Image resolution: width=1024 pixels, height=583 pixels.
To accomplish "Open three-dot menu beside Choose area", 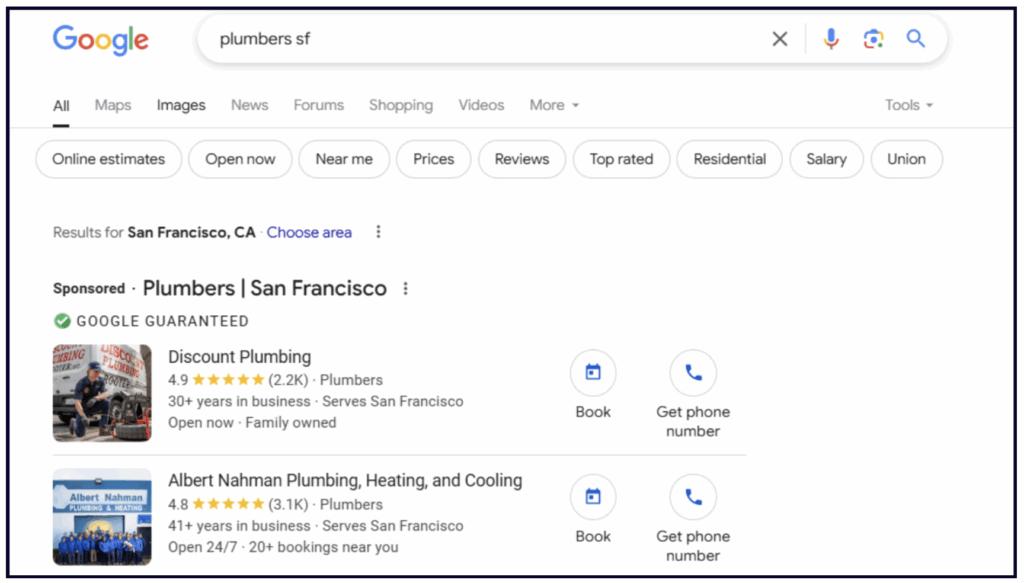I will pyautogui.click(x=378, y=232).
